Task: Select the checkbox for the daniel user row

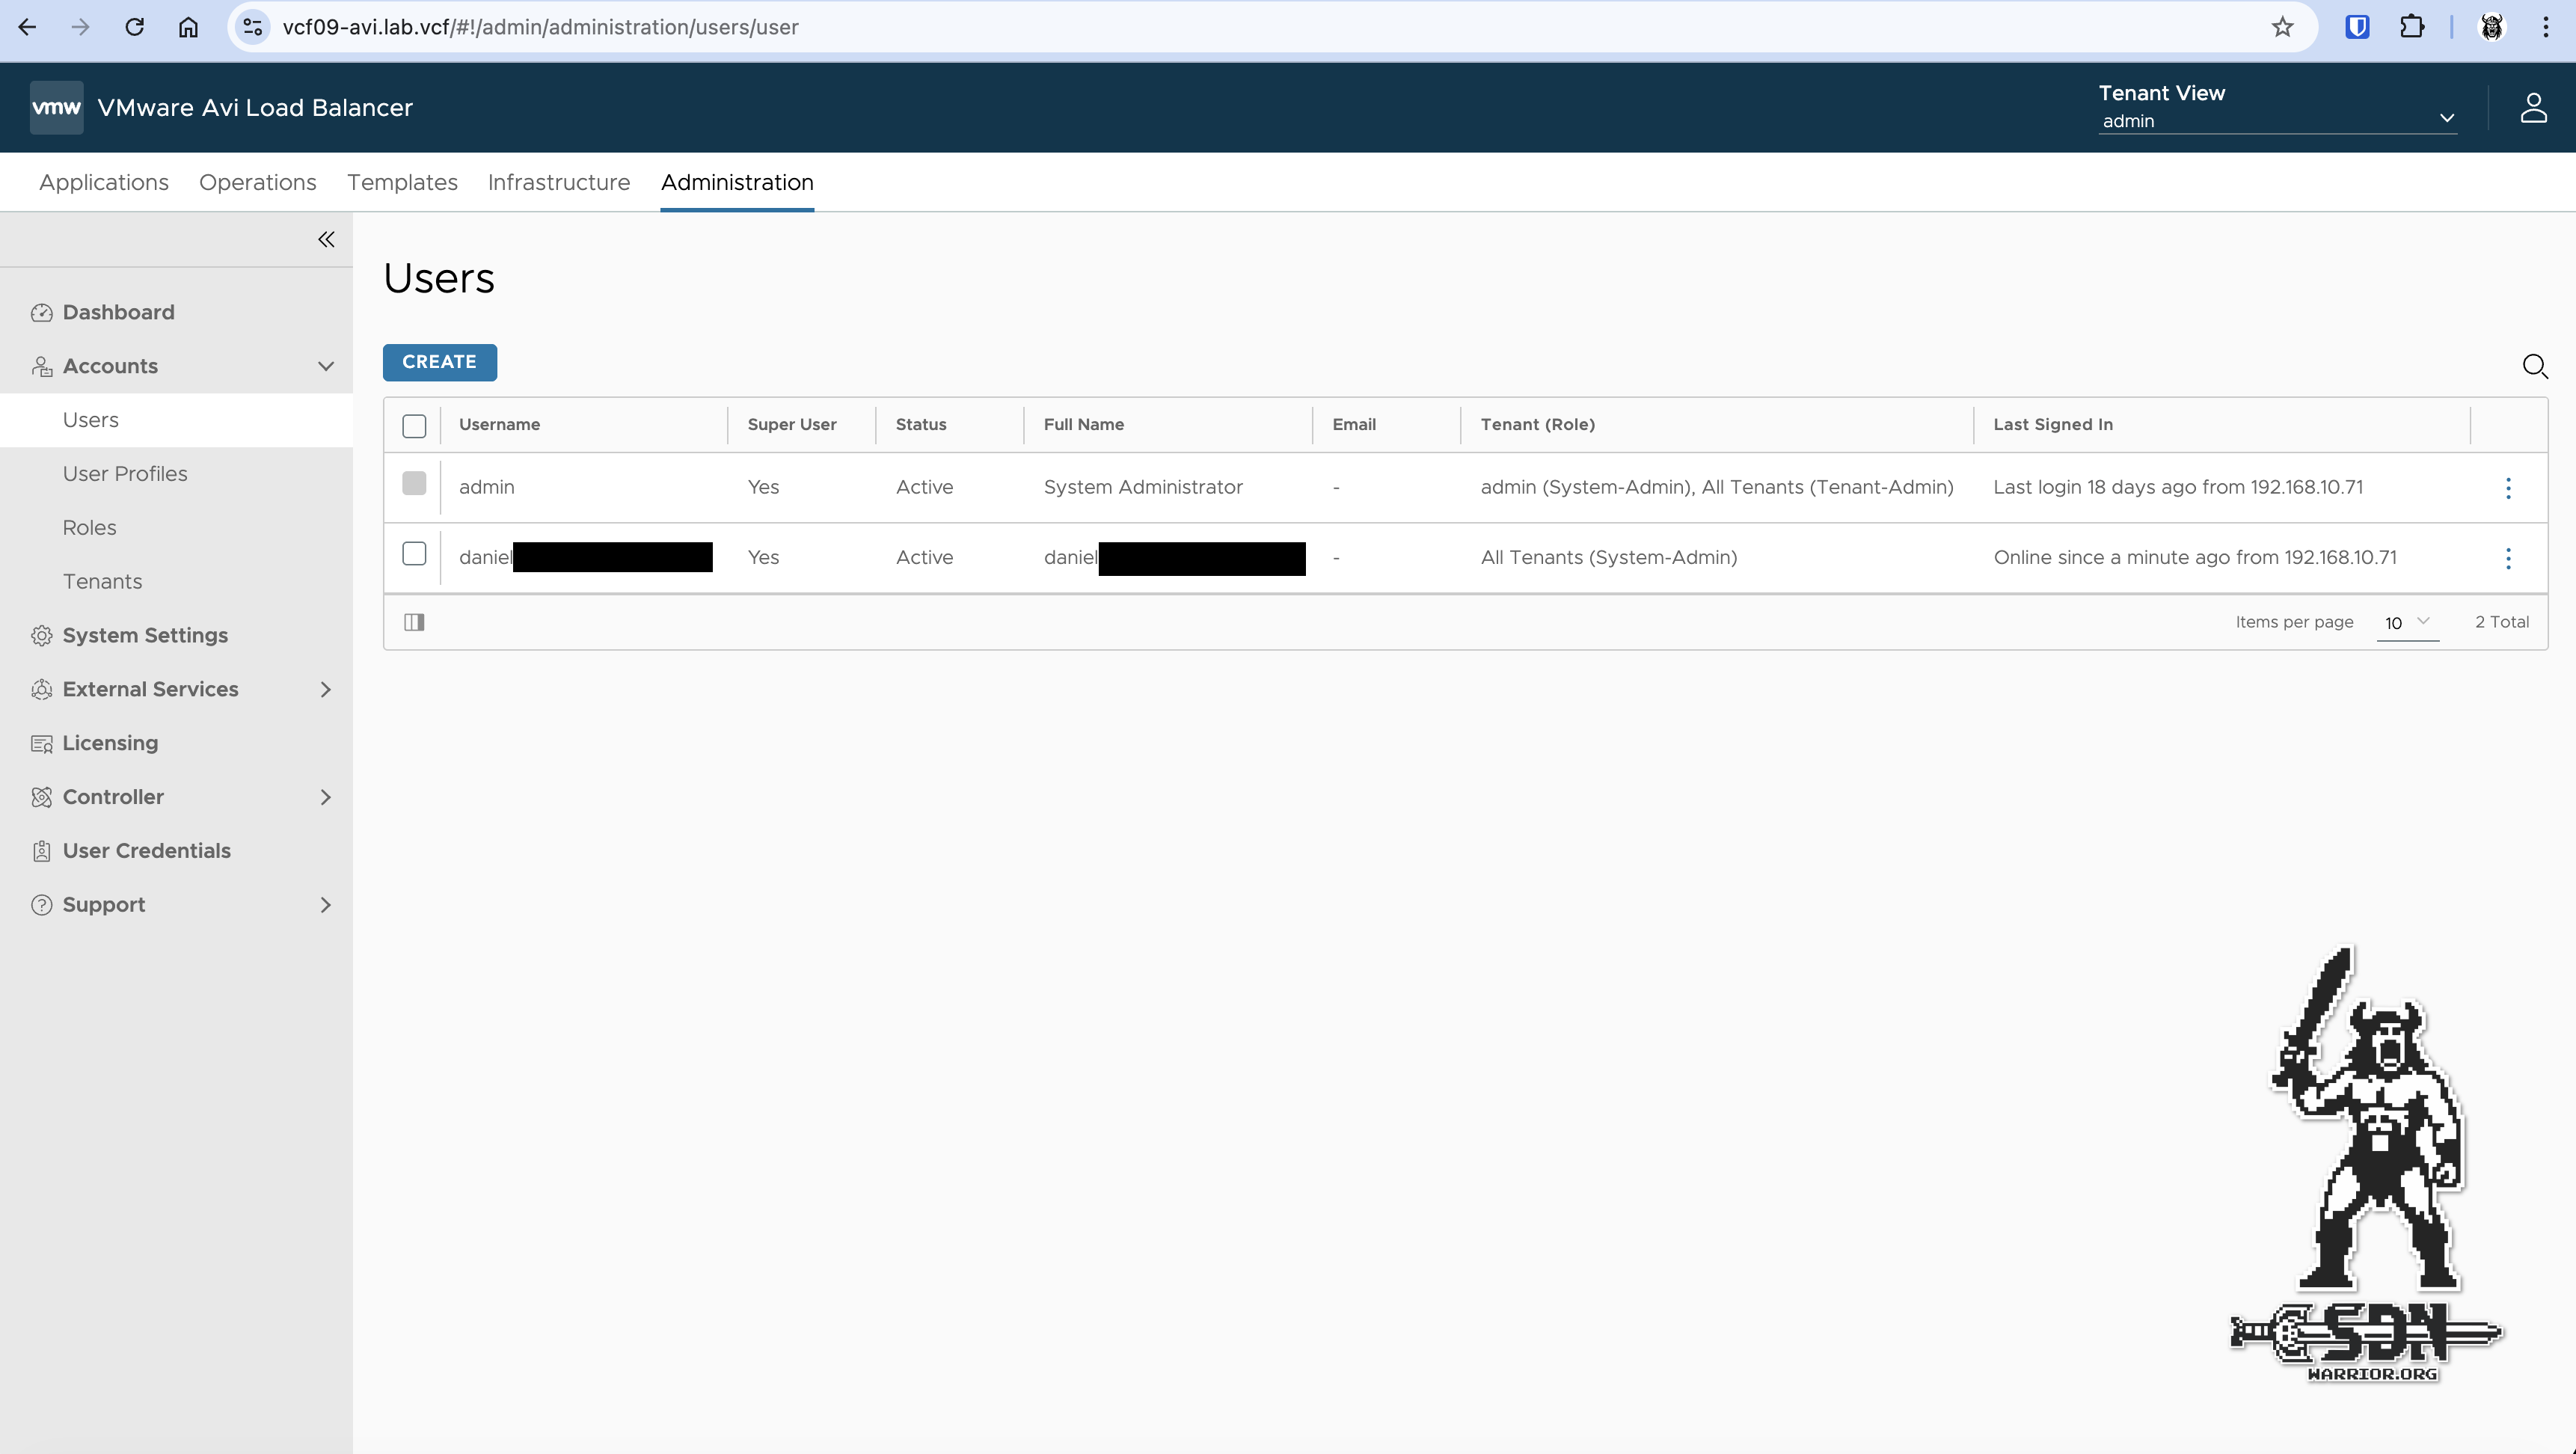Action: point(414,554)
